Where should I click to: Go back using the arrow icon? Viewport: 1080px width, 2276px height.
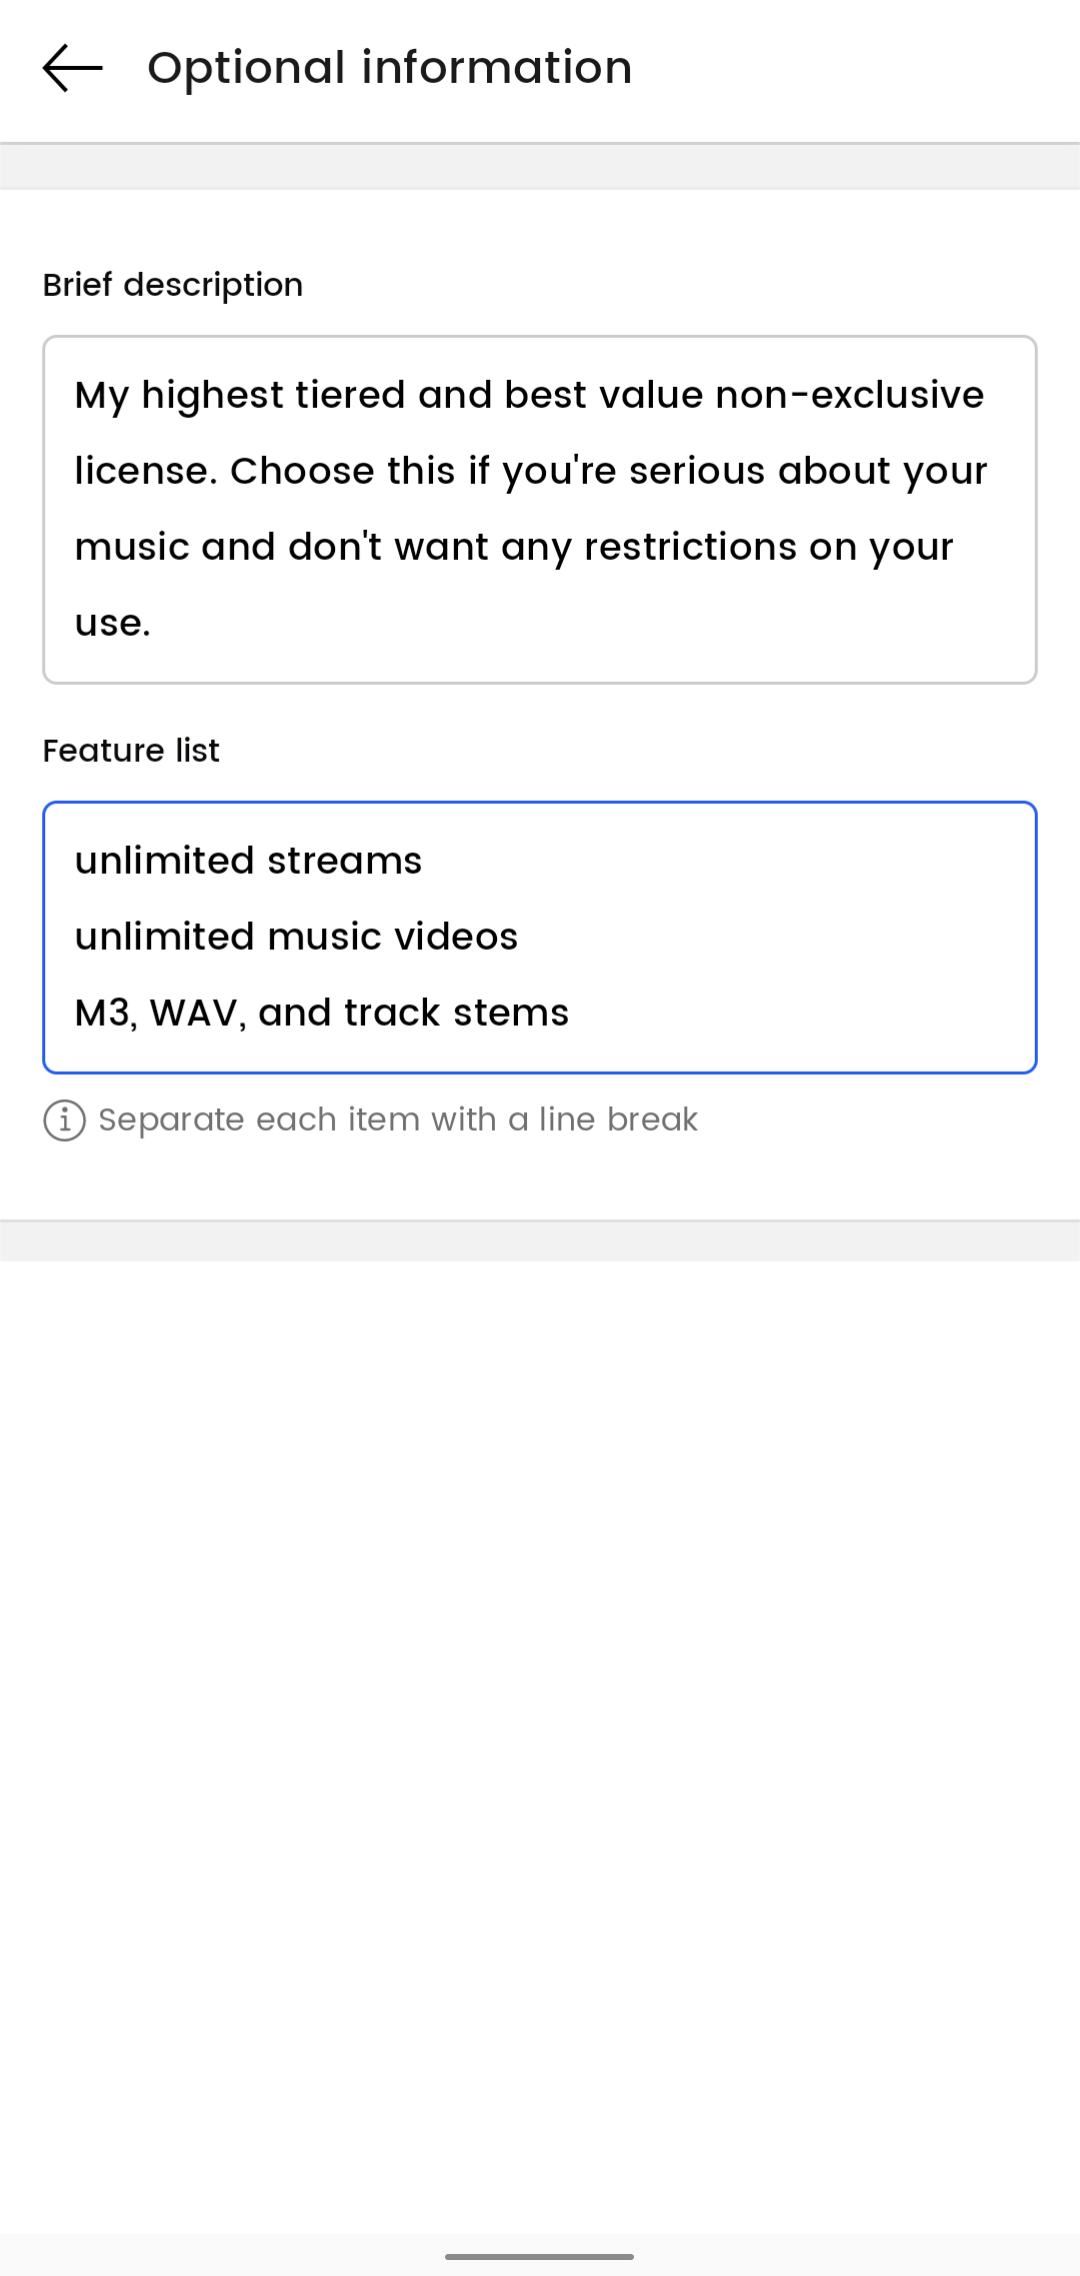click(72, 68)
